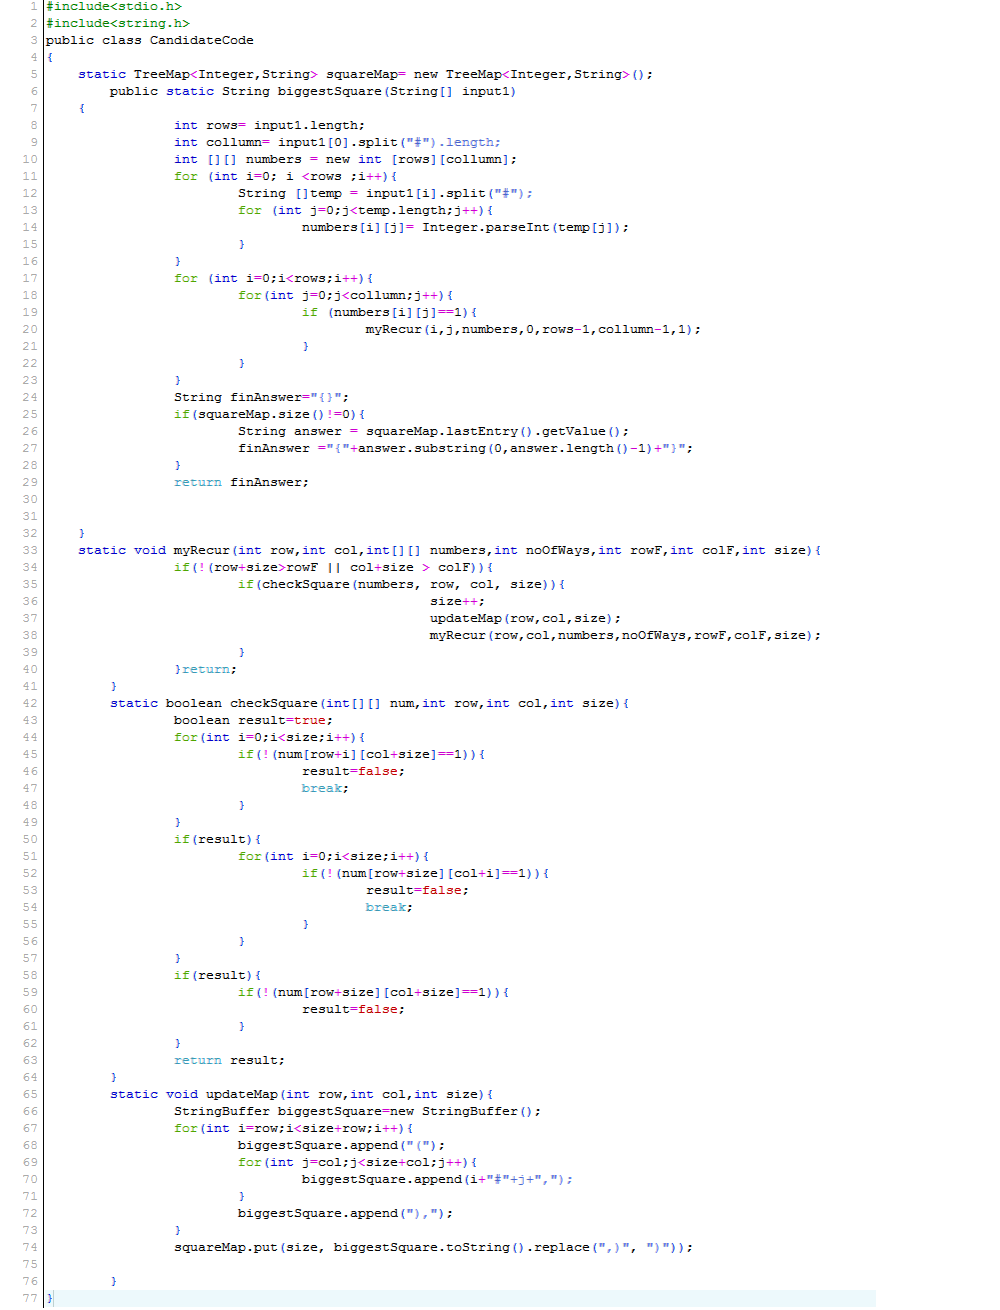Click the 'return result;' statement
The image size is (1000, 1310).
(x=229, y=1060)
